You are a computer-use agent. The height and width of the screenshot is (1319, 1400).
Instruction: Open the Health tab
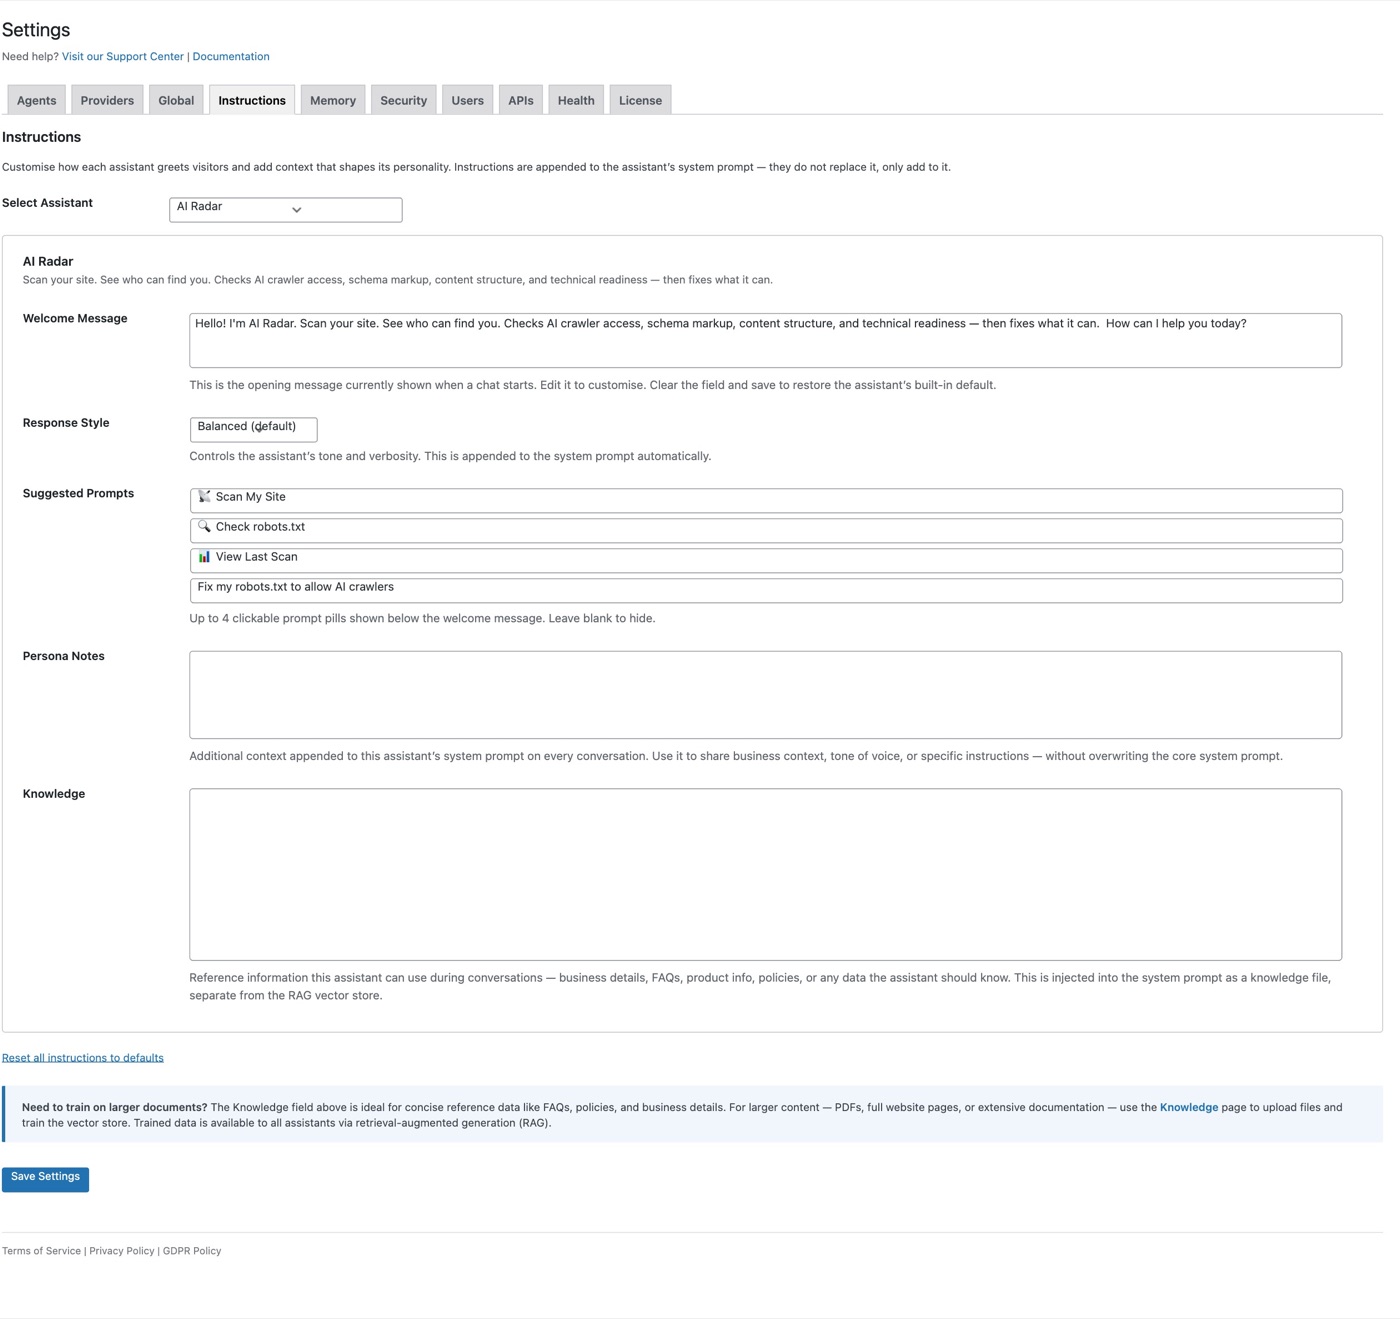[575, 100]
